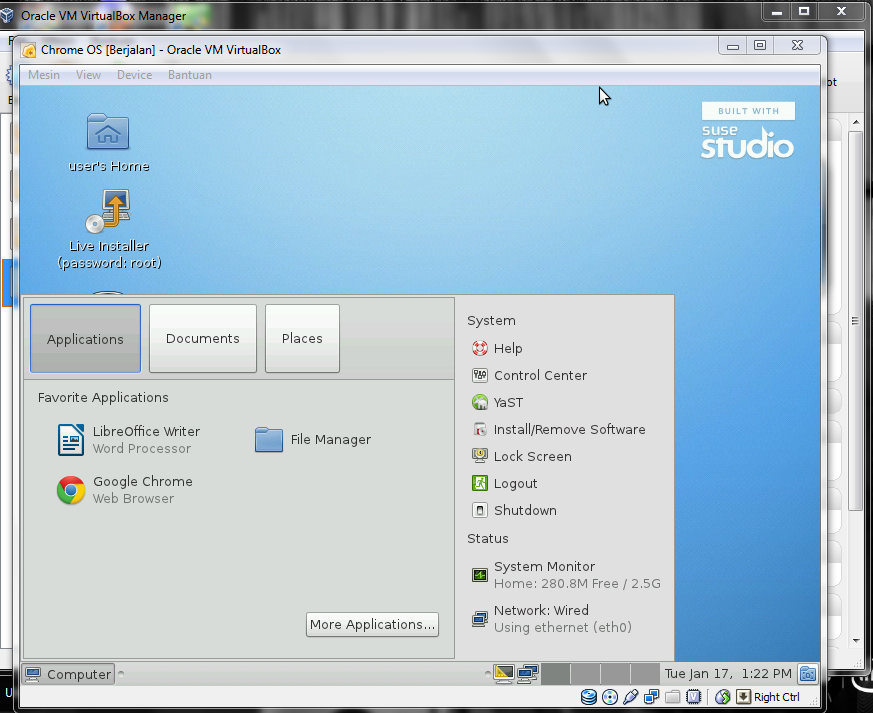Switch to the Applications tab

(85, 338)
